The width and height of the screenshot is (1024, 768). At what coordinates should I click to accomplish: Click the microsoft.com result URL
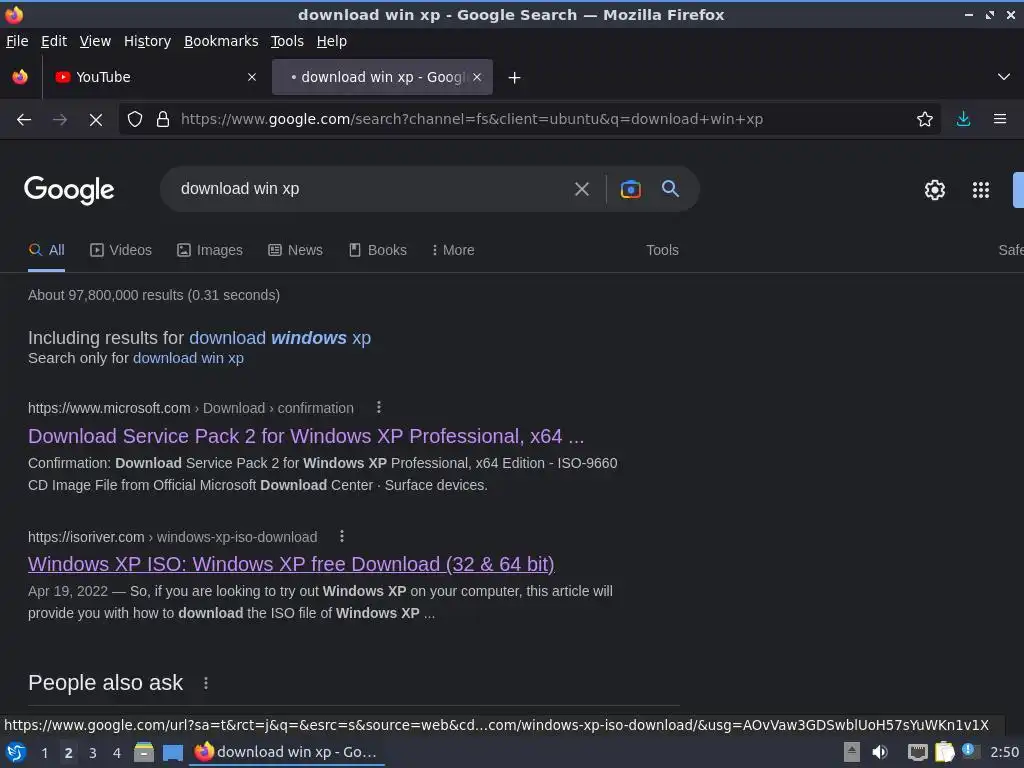[x=191, y=408]
